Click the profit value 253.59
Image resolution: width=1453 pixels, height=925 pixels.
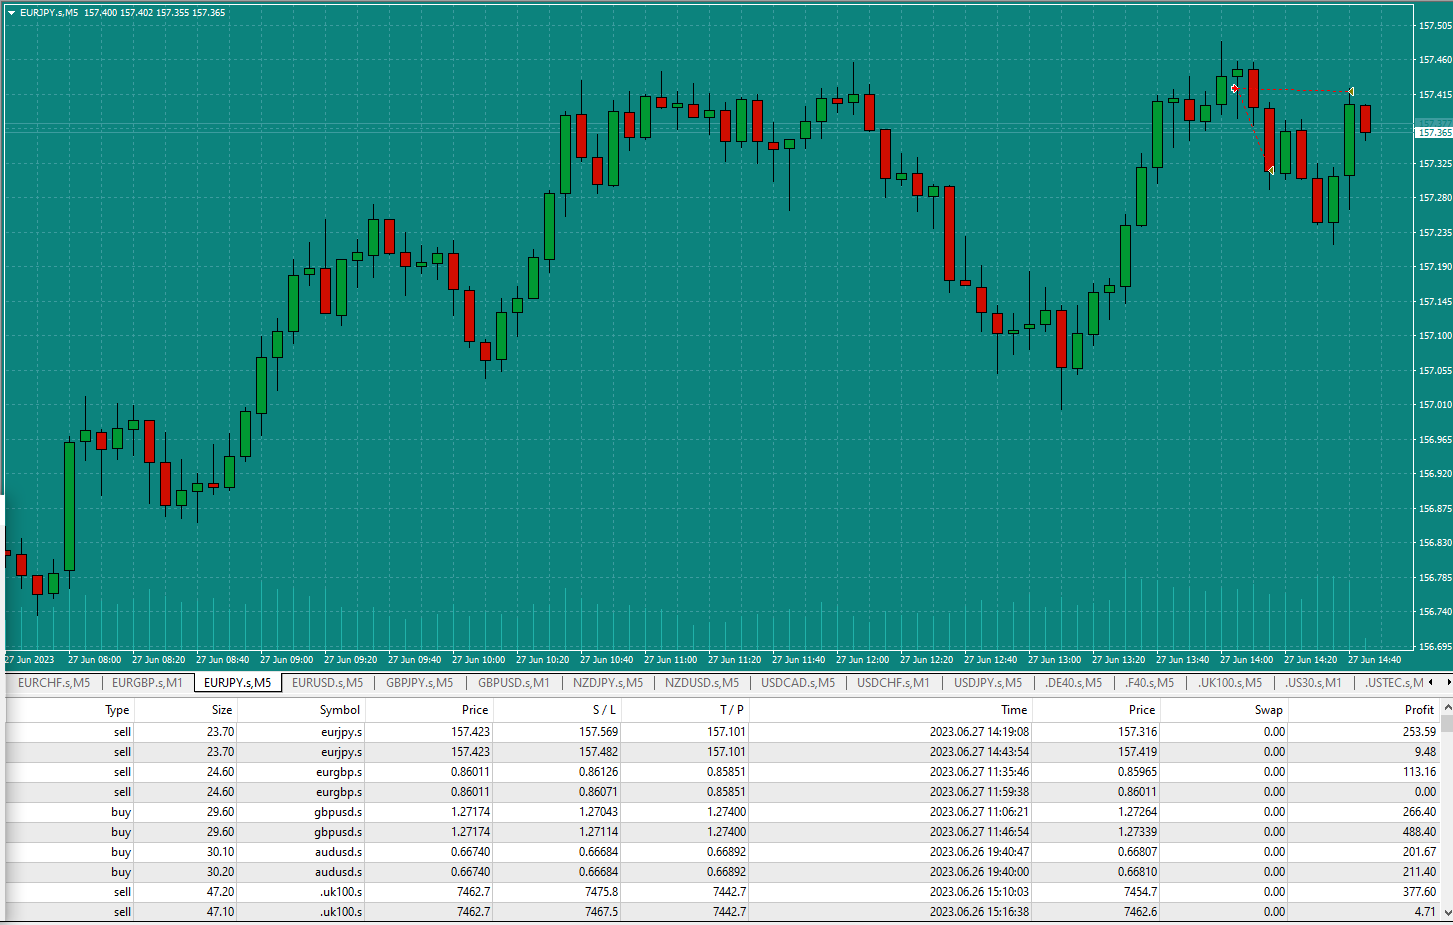(1419, 732)
